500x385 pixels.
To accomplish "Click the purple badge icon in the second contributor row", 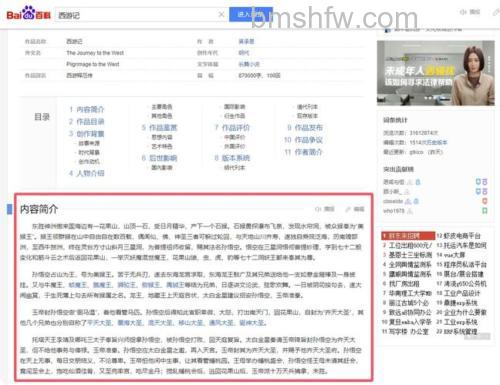I will [x=485, y=191].
